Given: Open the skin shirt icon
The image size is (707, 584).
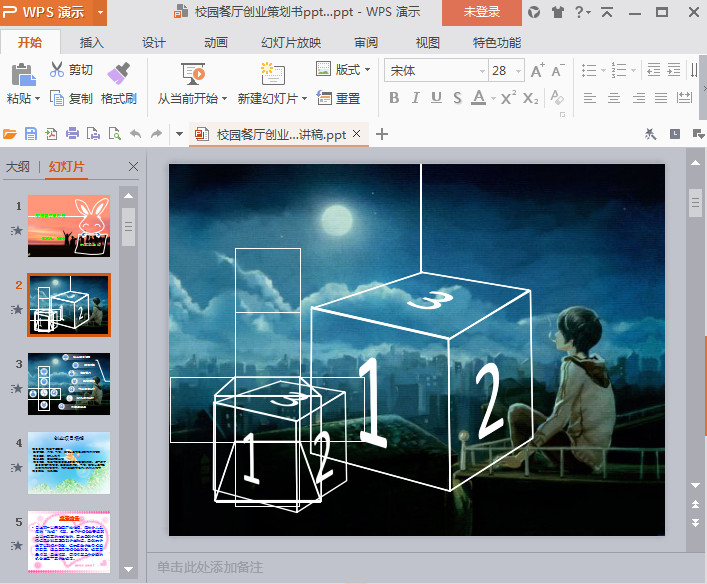Looking at the screenshot, I should 558,12.
